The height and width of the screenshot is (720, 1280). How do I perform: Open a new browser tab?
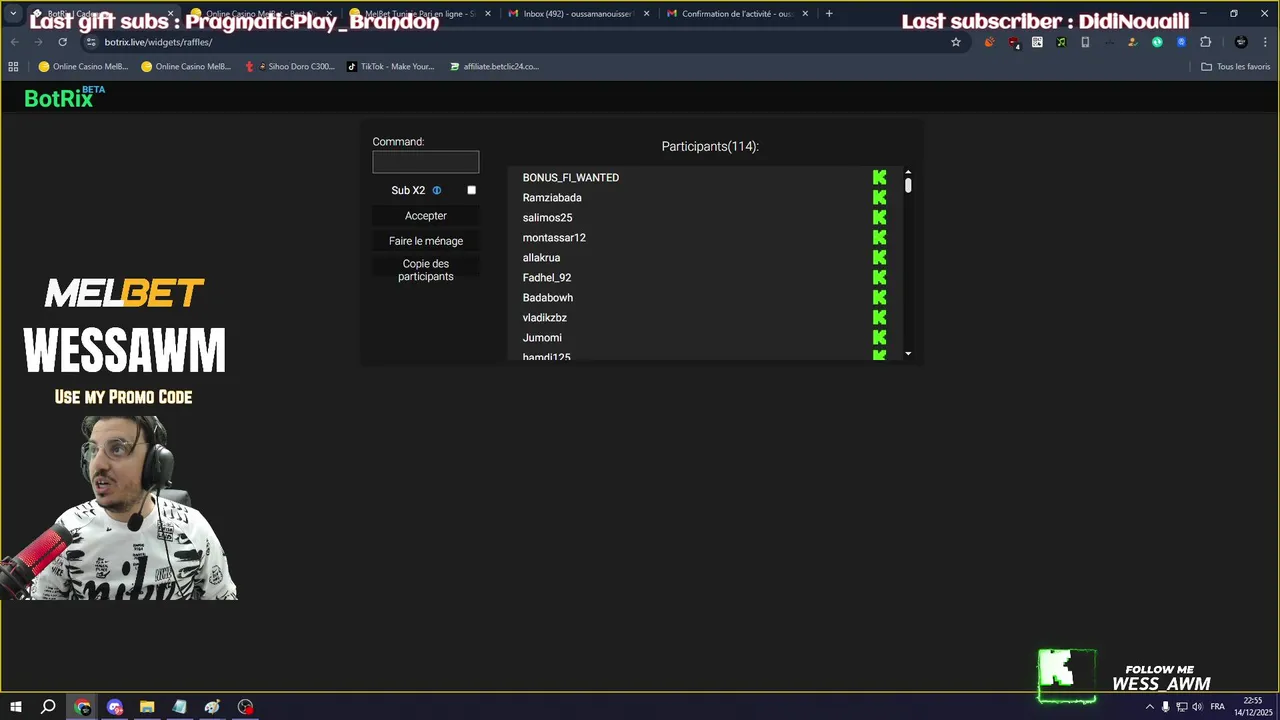[x=829, y=14]
